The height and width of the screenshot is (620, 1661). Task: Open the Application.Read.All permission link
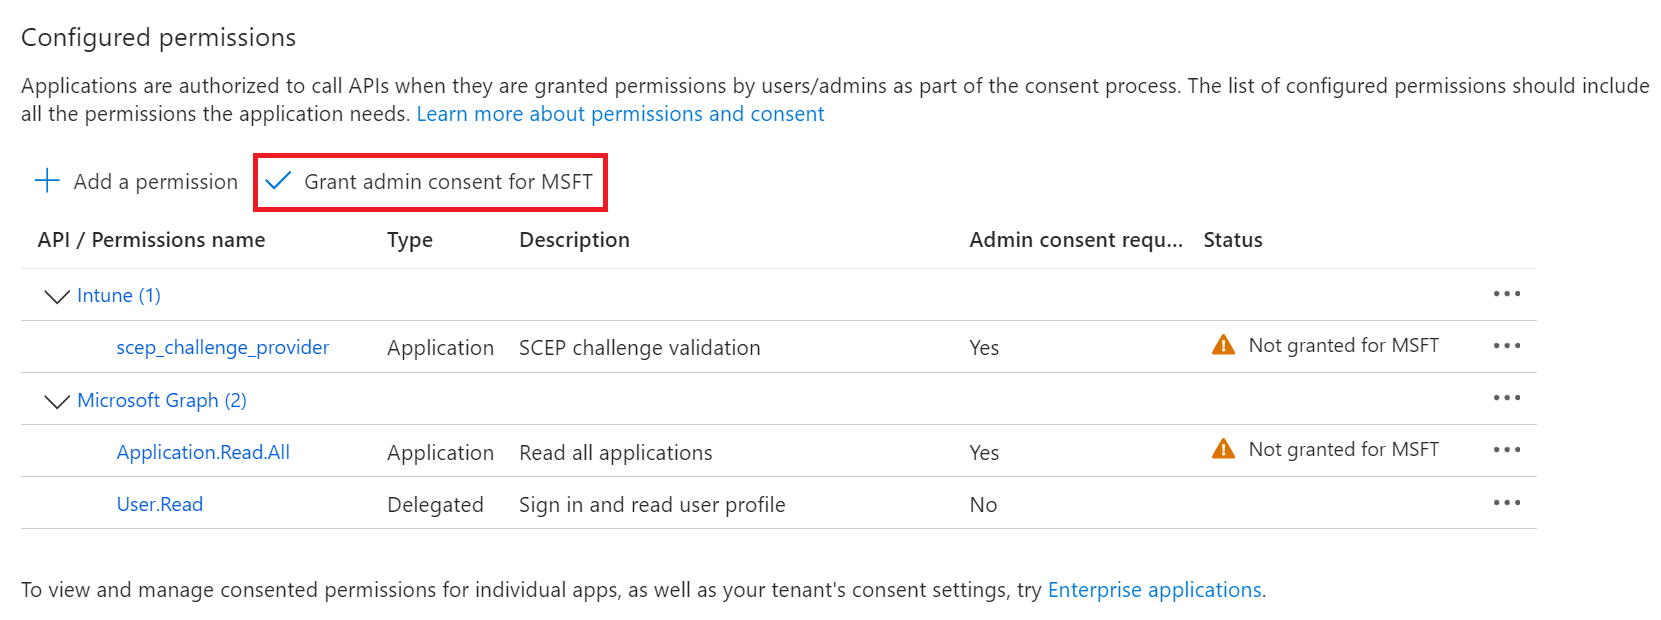pyautogui.click(x=203, y=453)
